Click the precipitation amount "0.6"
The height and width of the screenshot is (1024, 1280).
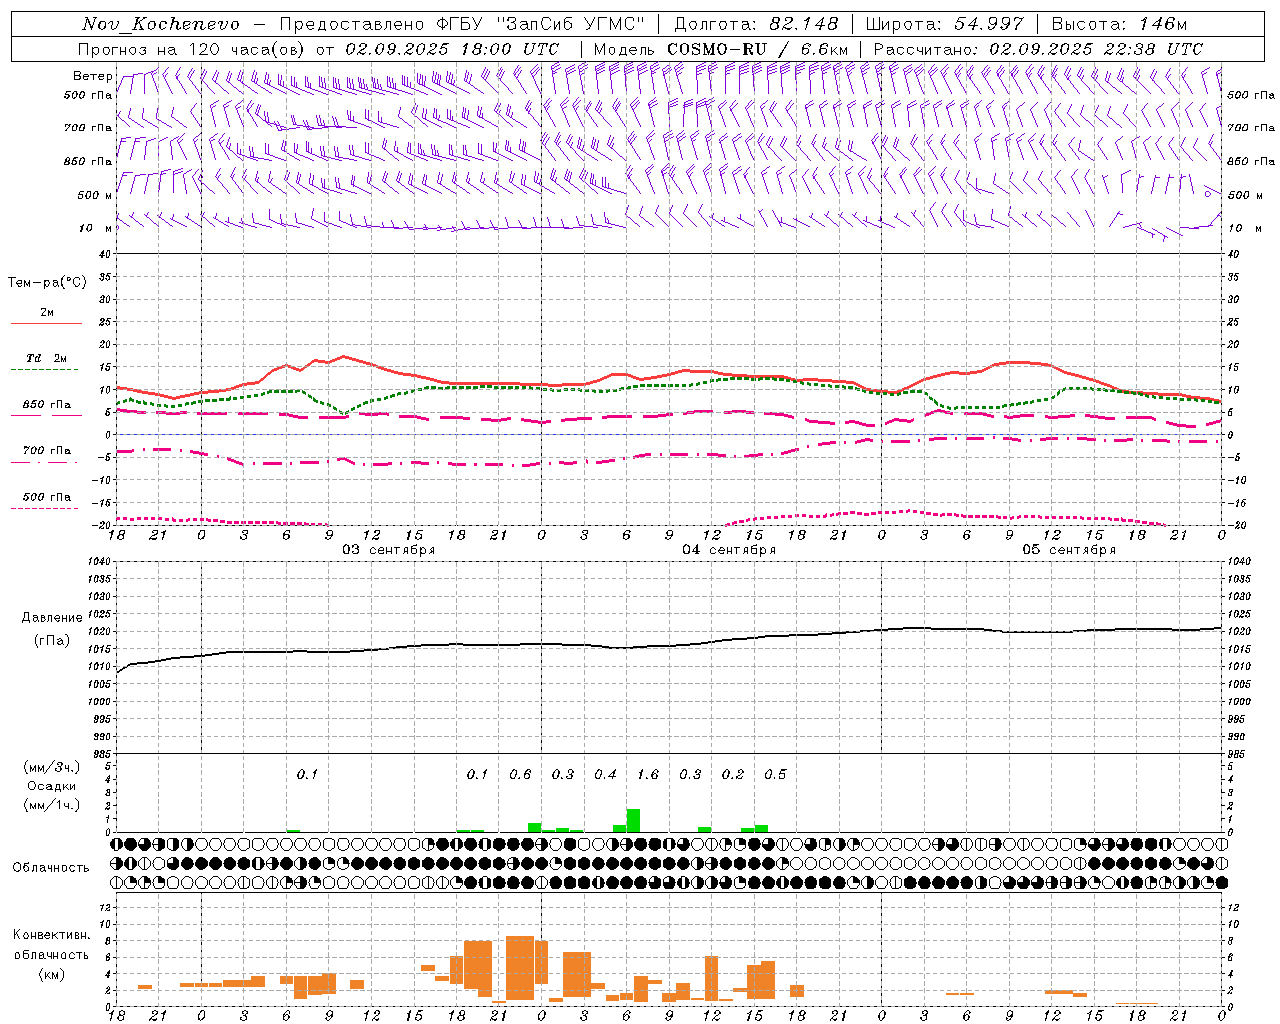[520, 774]
